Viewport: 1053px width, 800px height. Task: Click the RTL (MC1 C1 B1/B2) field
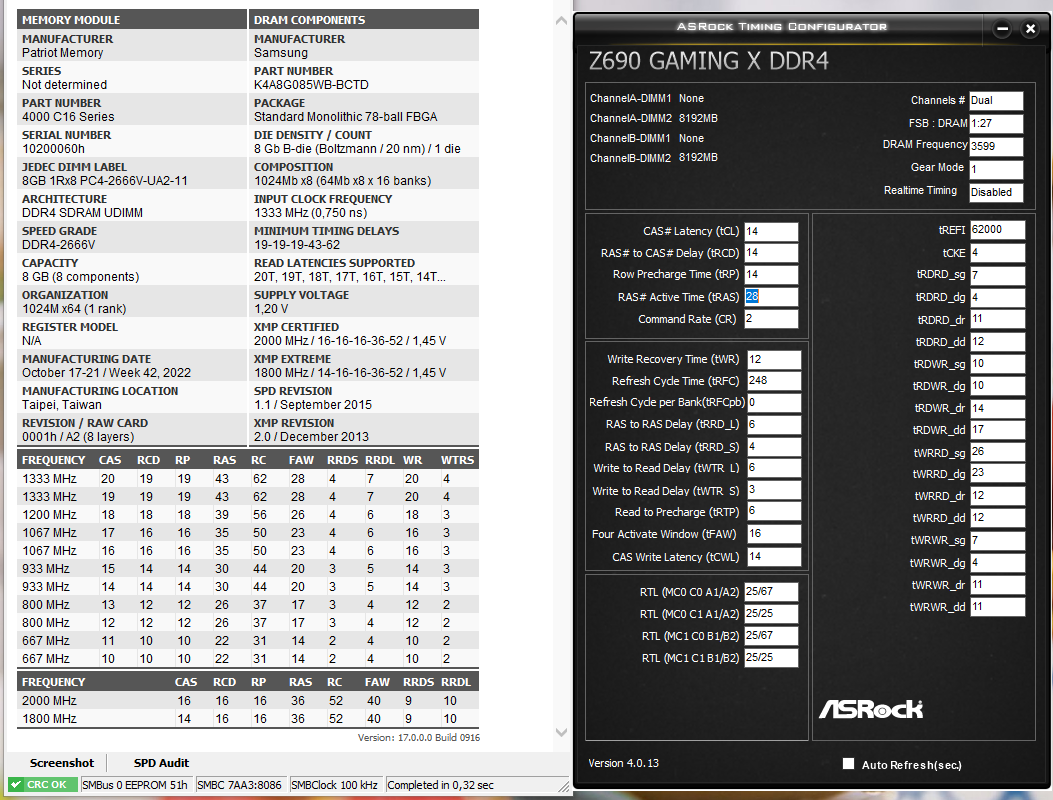coord(771,658)
